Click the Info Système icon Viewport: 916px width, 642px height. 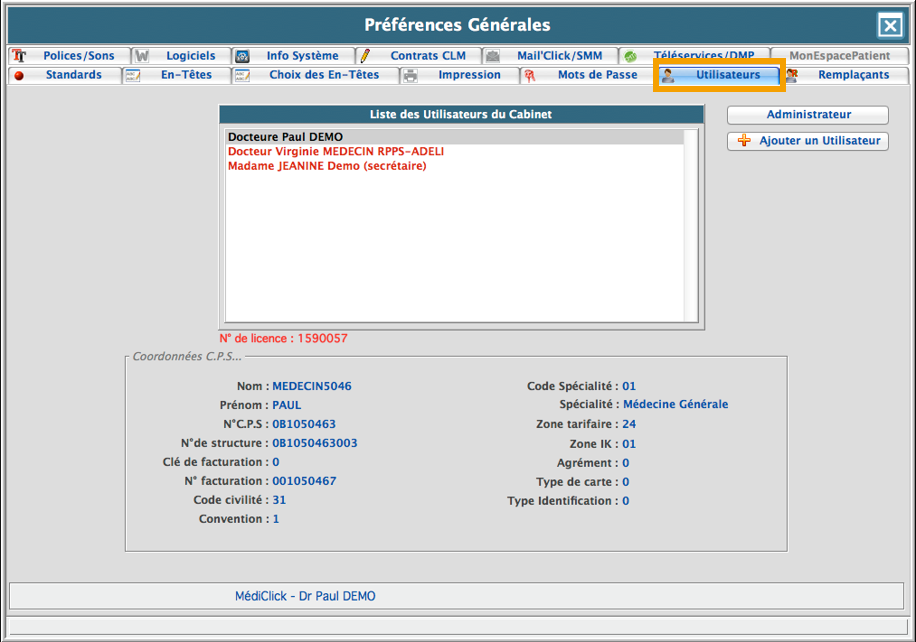coord(243,56)
